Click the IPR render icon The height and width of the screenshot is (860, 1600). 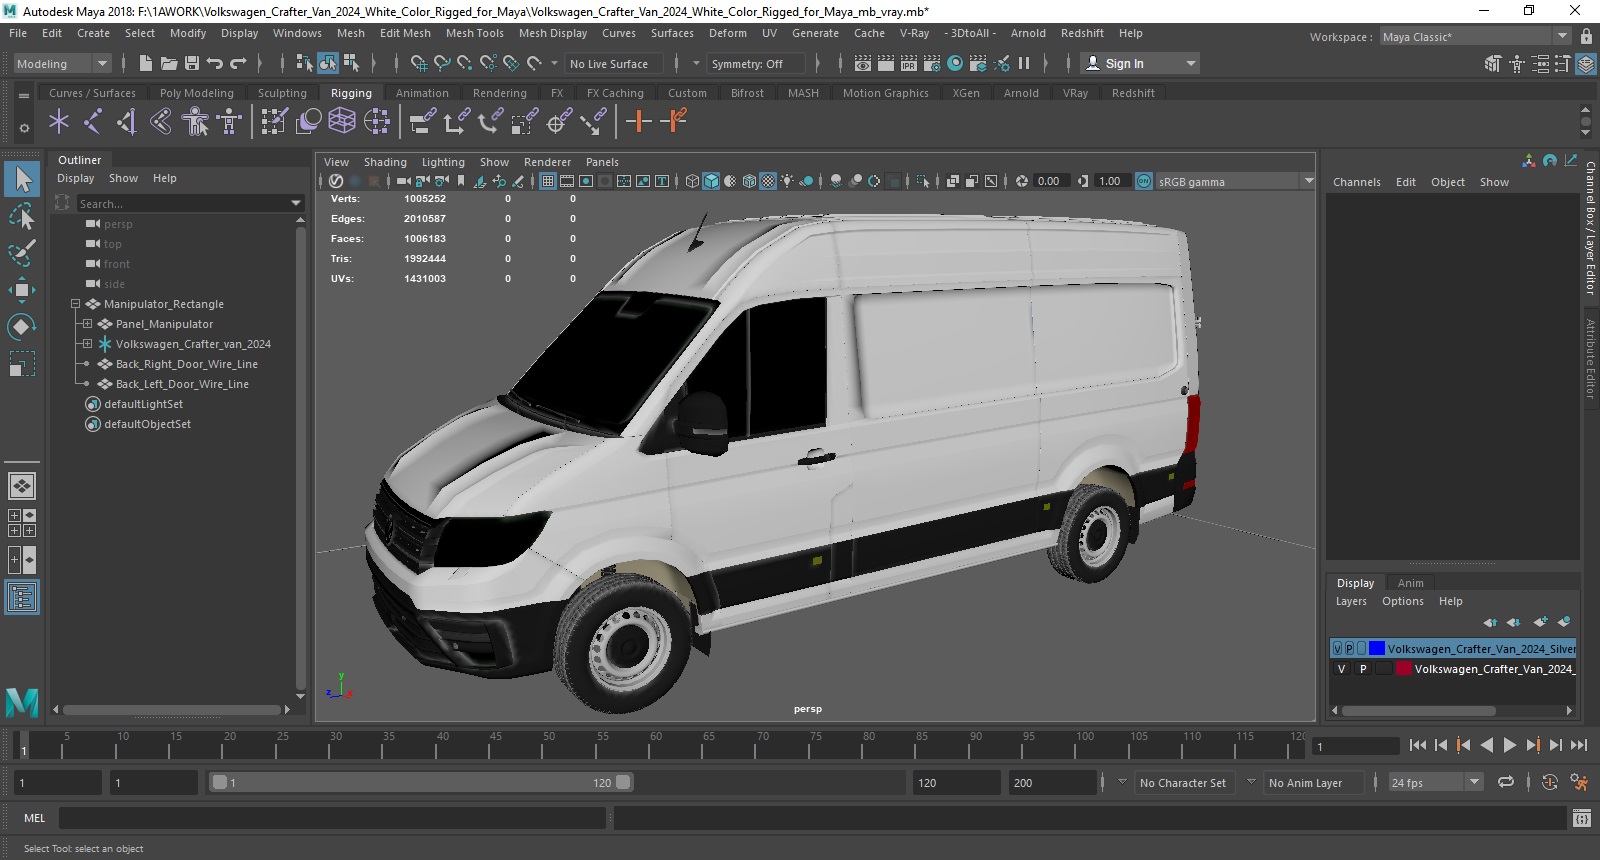909,63
